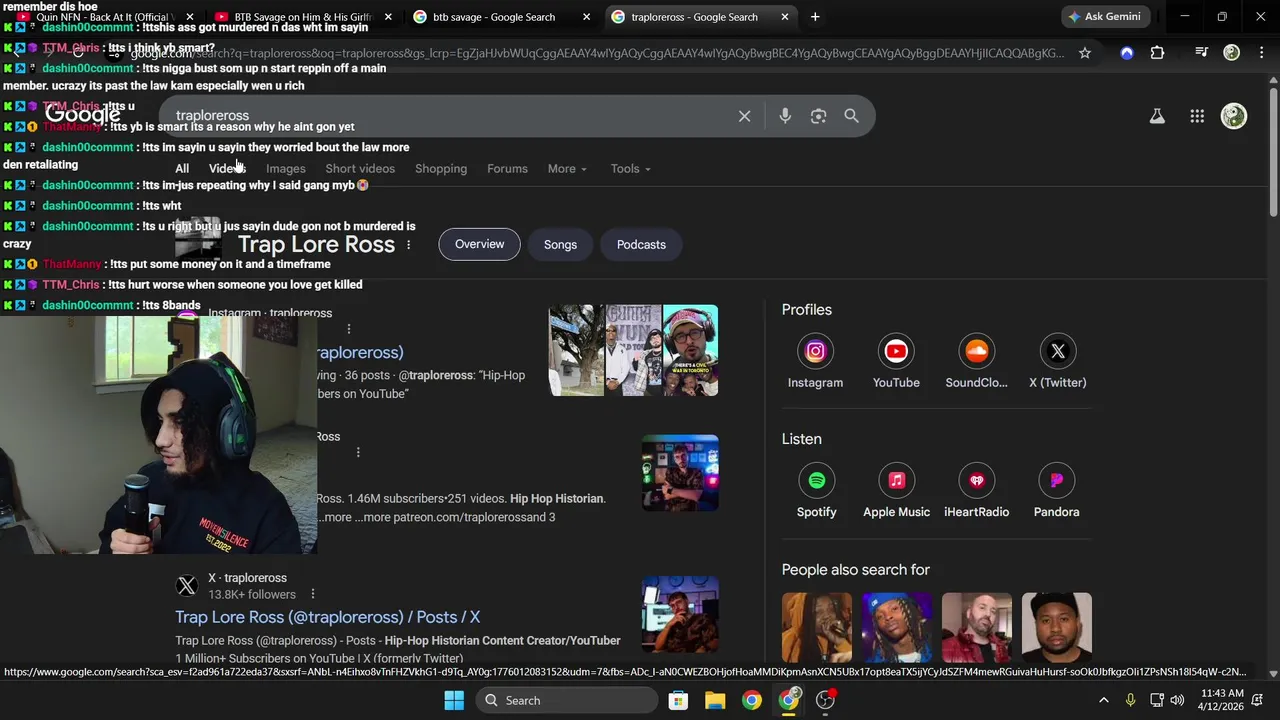Select the Forums filter
Image resolution: width=1280 pixels, height=720 pixels.
507,169
